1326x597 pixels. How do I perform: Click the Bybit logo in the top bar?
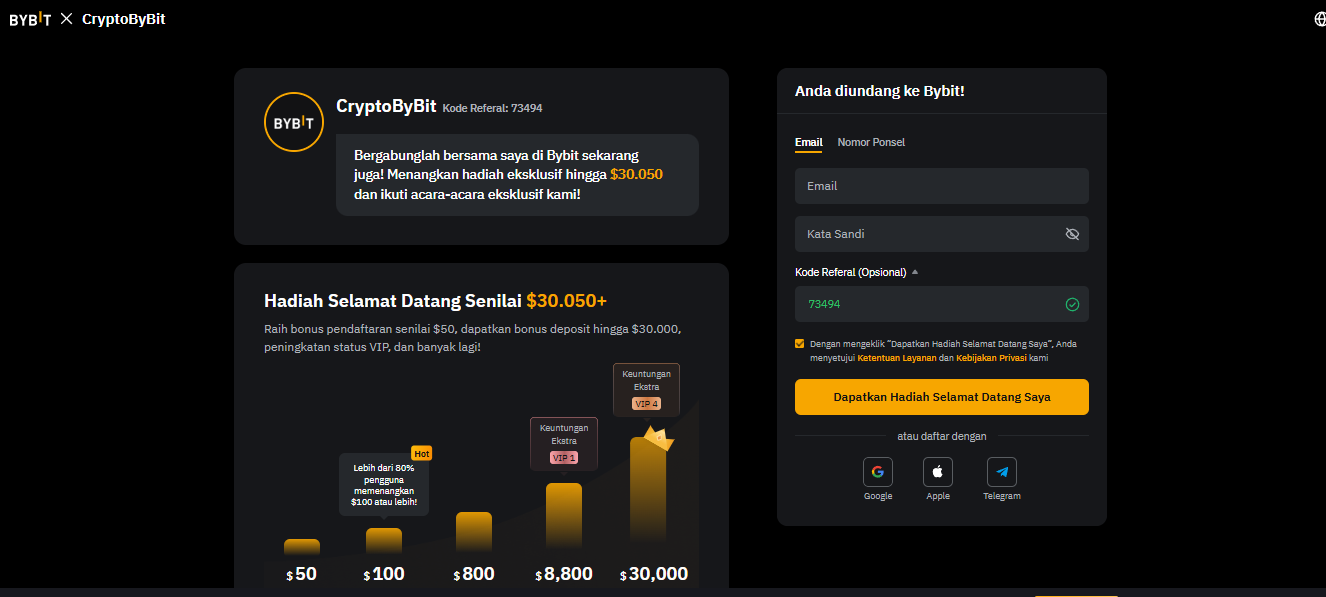[x=28, y=18]
